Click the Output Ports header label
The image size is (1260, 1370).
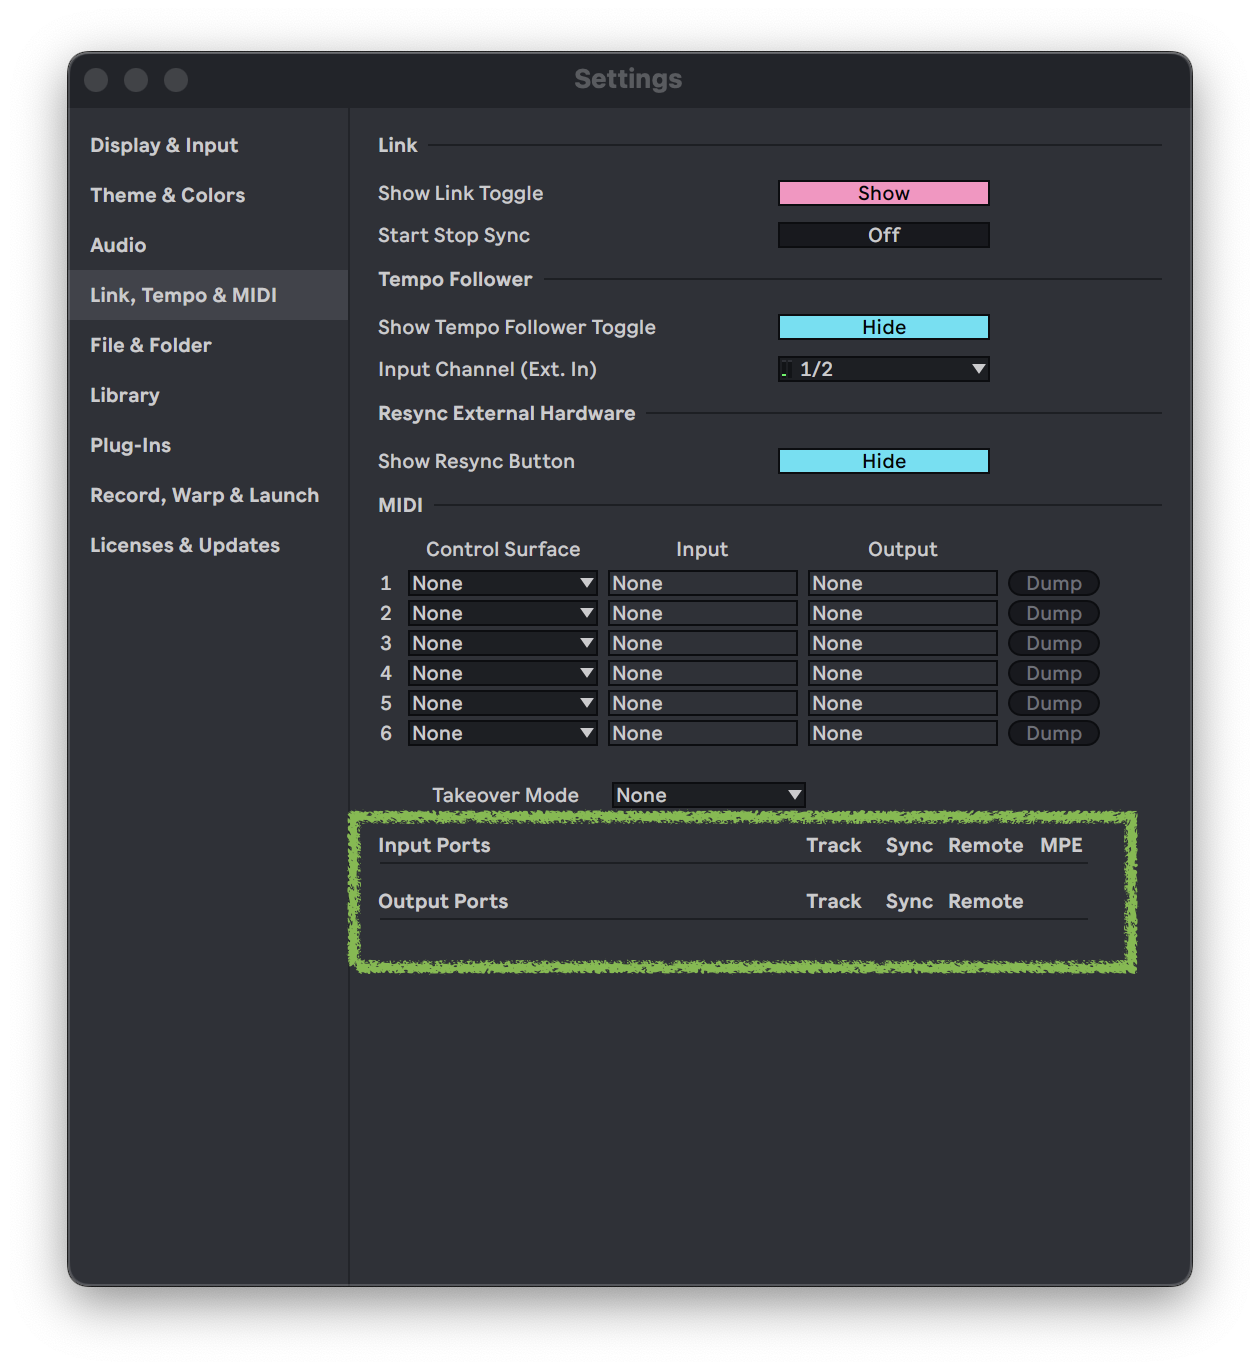pyautogui.click(x=443, y=901)
